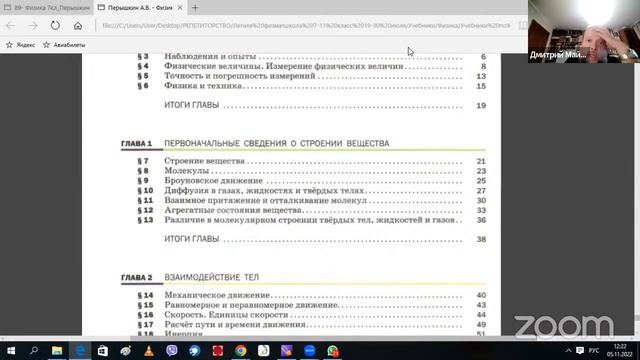Click the browser forward arrow

[x=33, y=26]
